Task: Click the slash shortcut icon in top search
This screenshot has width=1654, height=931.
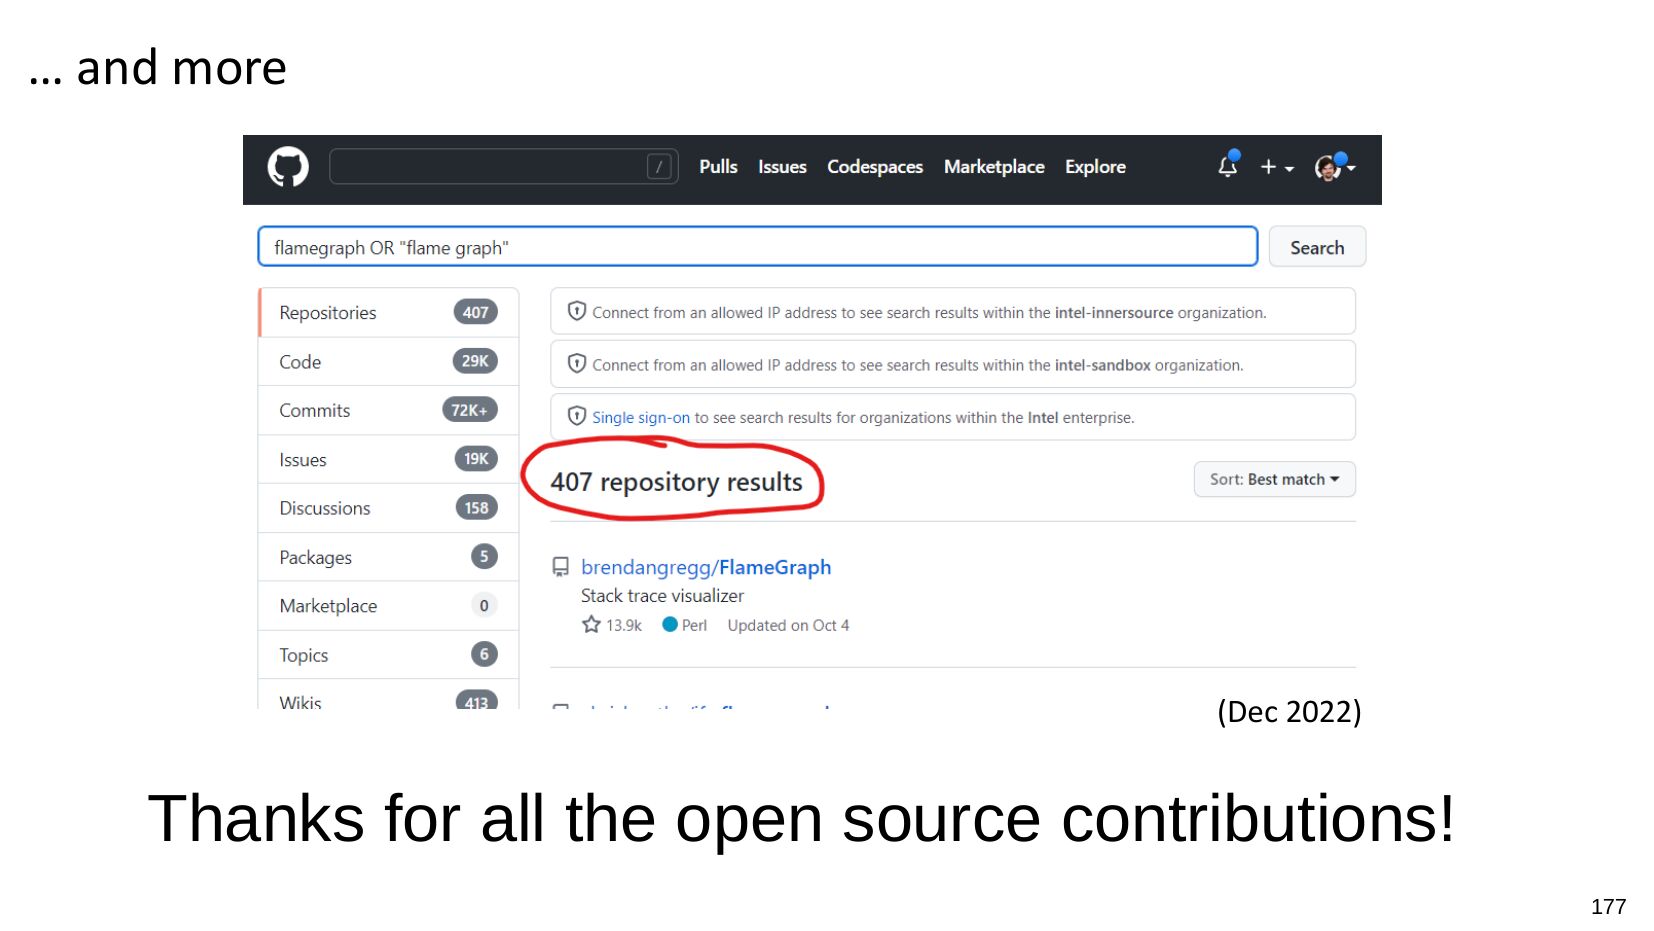Action: (x=658, y=167)
